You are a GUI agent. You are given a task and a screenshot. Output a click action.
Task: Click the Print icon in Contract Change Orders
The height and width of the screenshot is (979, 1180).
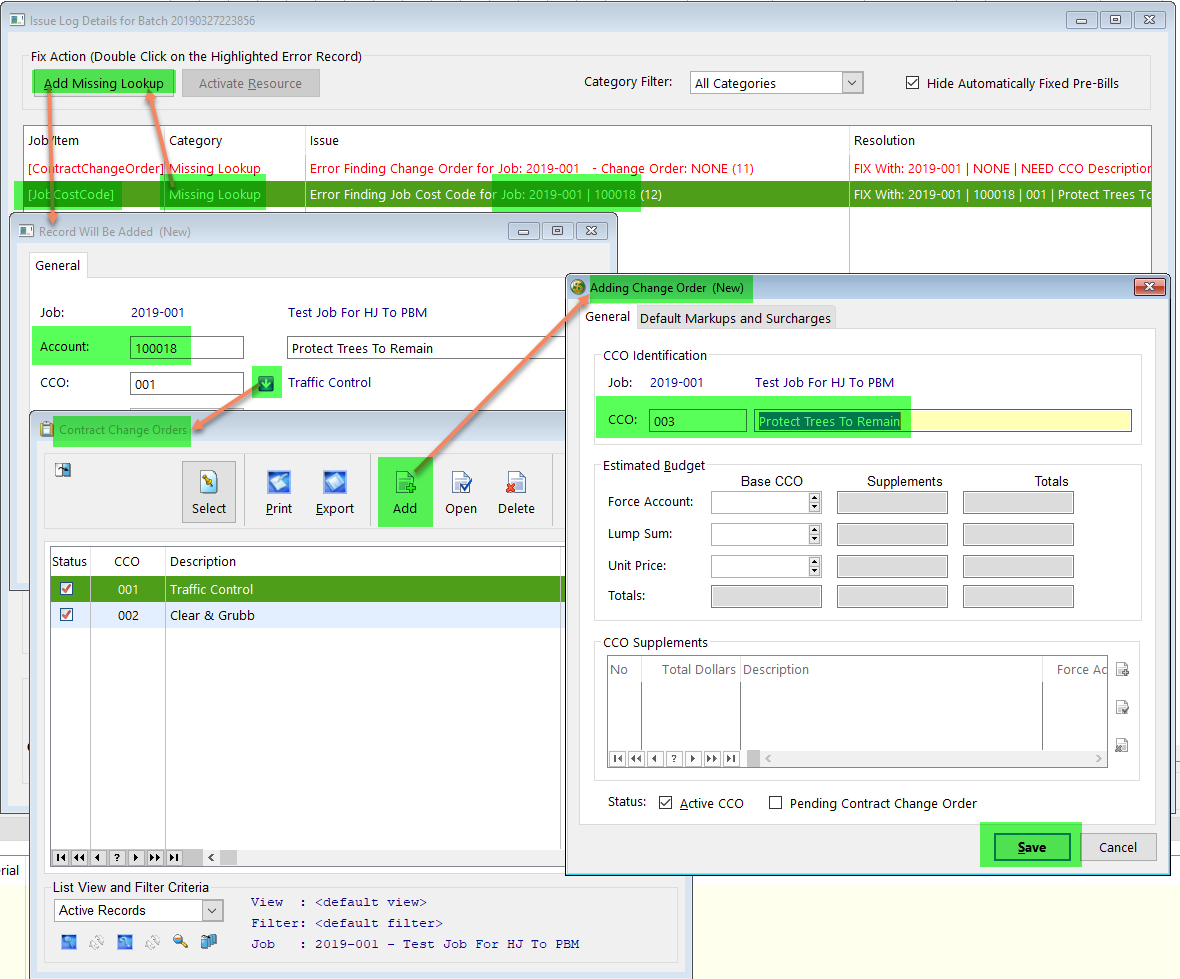tap(278, 491)
